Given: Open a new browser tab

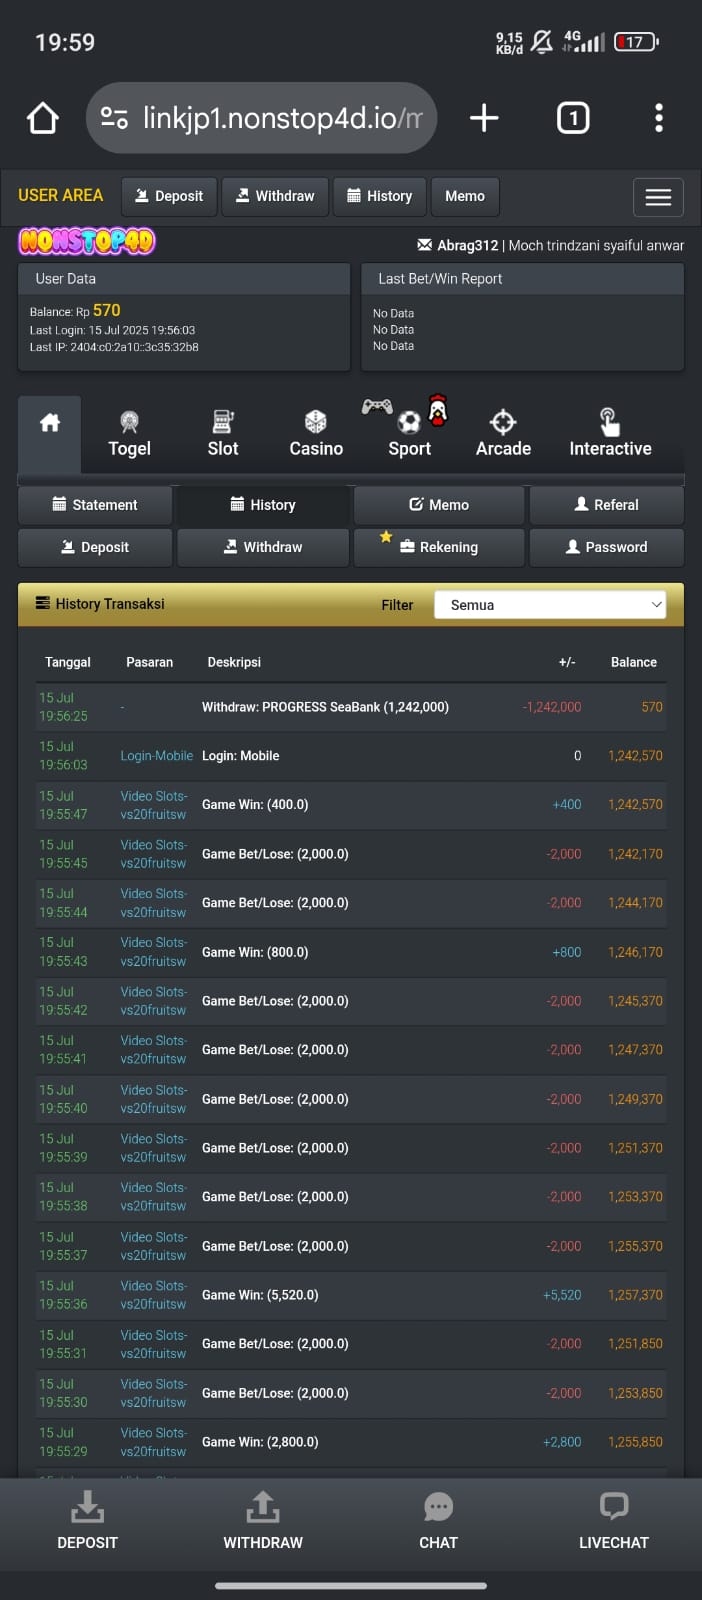Looking at the screenshot, I should click(x=484, y=118).
